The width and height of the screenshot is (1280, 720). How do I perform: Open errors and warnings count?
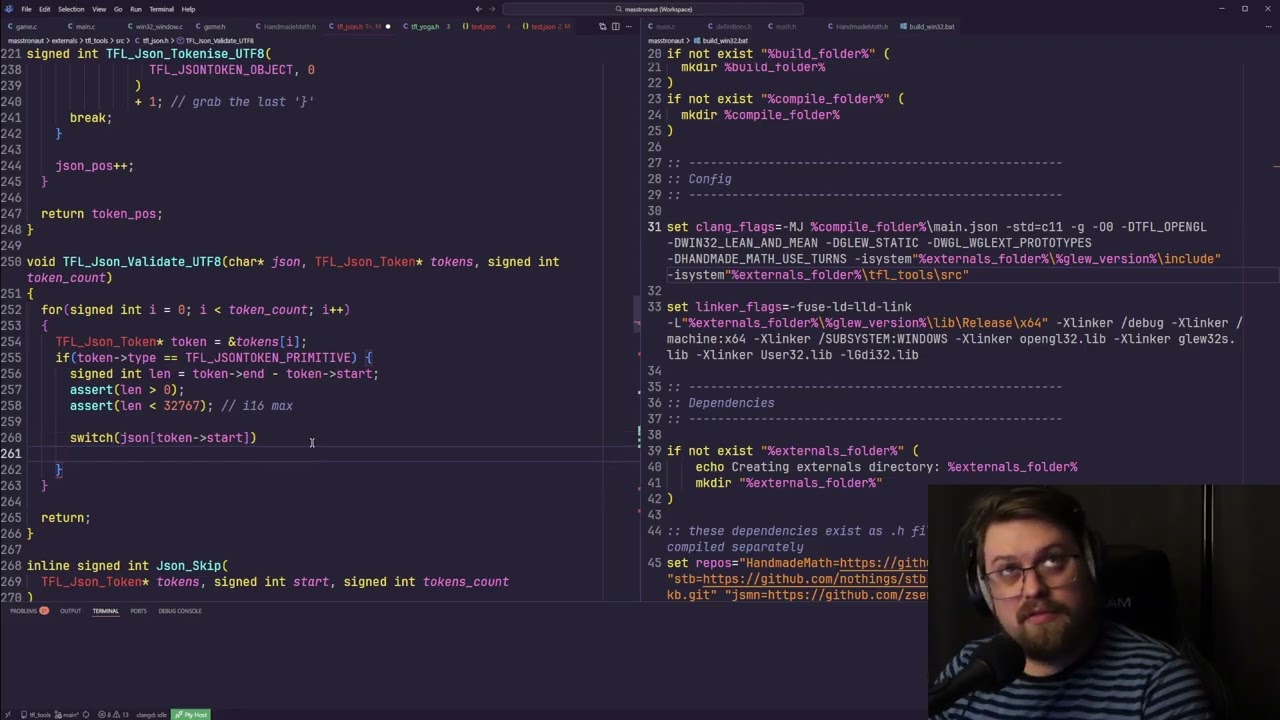113,715
